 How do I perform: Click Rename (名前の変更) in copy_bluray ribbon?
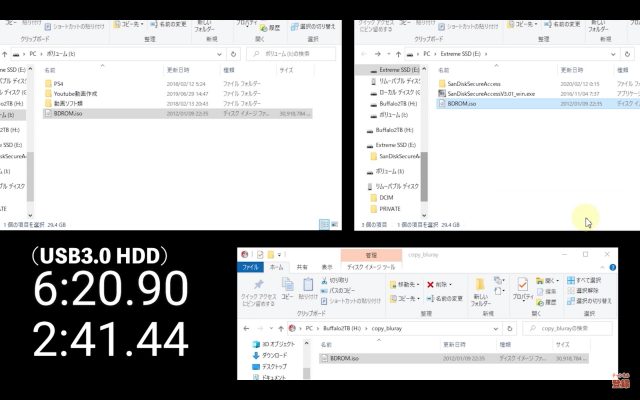444,298
